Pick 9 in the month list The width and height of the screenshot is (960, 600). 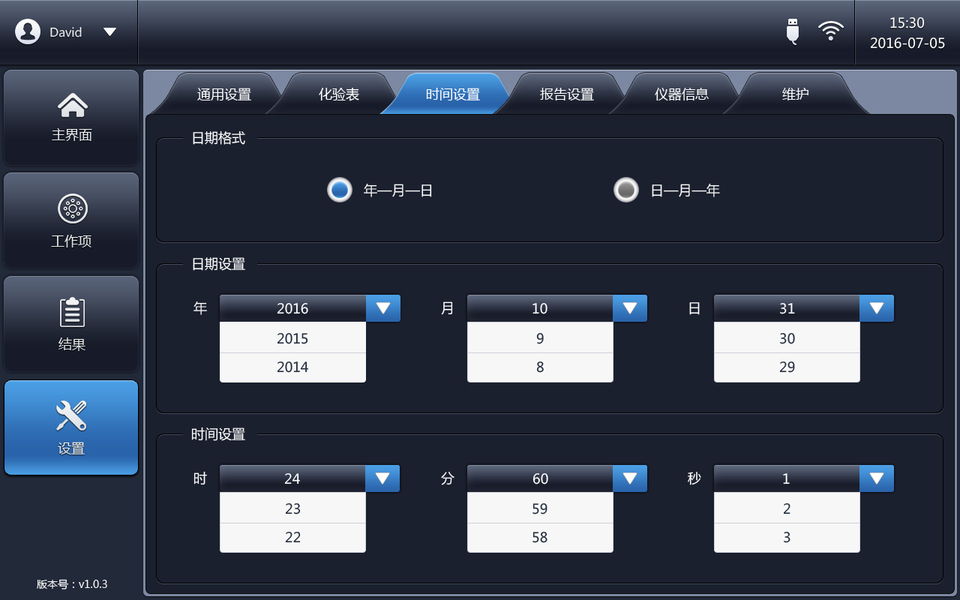[x=540, y=338]
